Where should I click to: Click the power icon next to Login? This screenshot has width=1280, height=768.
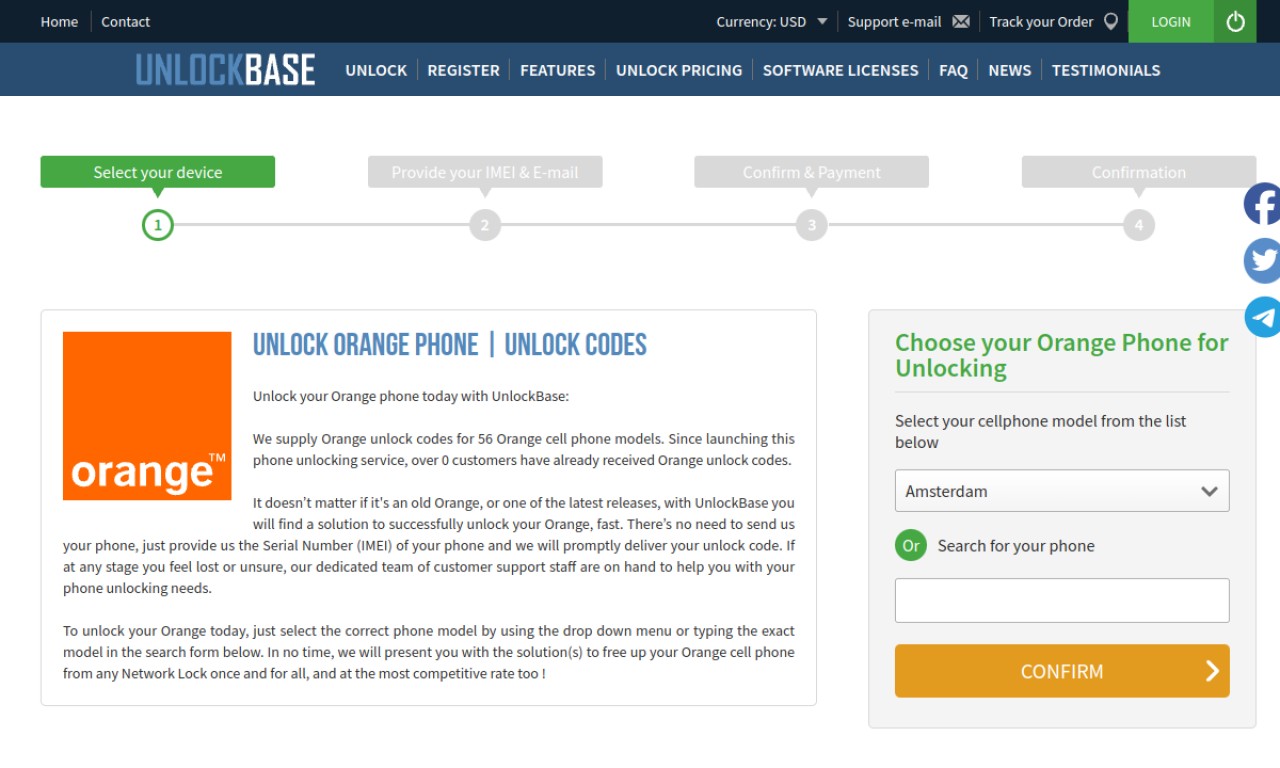tap(1235, 21)
